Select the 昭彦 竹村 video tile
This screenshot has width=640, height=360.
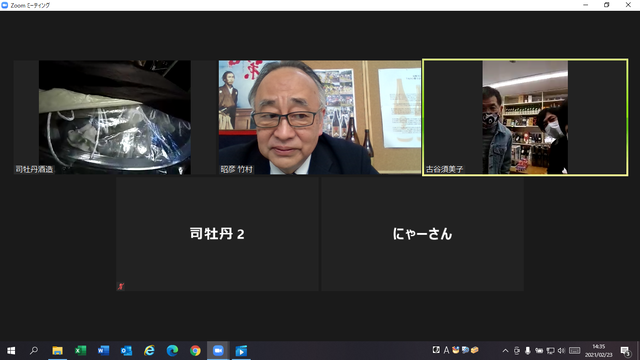tap(320, 118)
